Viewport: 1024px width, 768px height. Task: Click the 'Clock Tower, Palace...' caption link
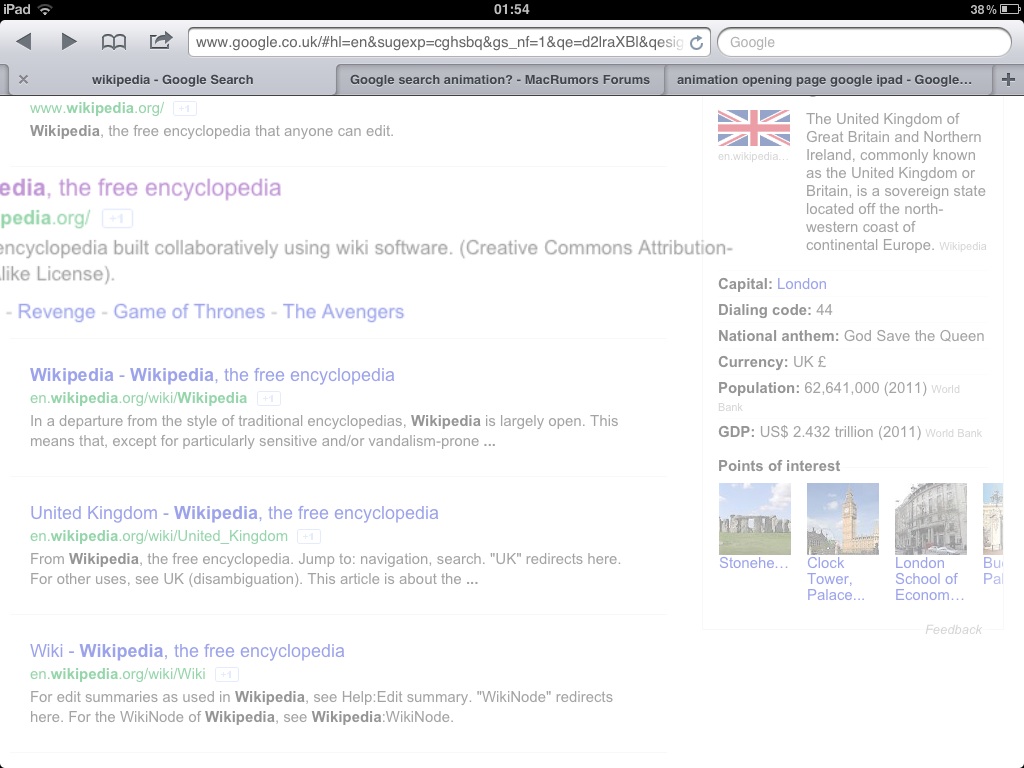coord(836,579)
